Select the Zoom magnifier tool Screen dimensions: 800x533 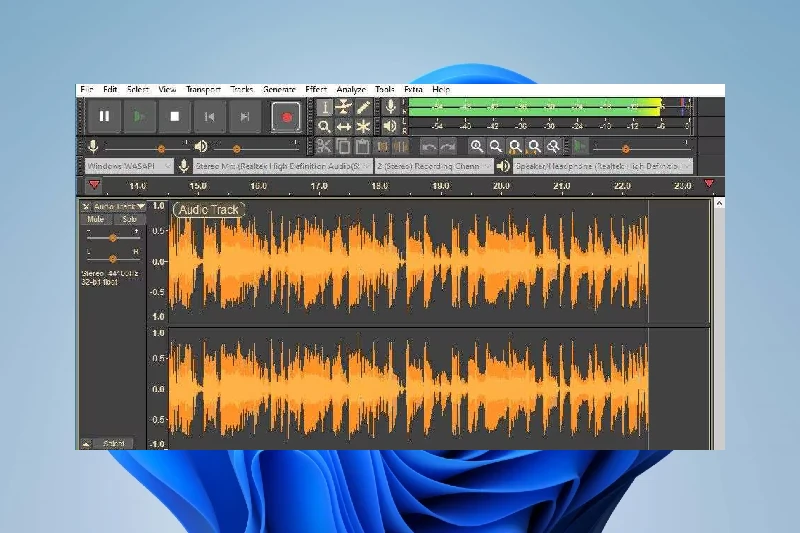click(324, 126)
